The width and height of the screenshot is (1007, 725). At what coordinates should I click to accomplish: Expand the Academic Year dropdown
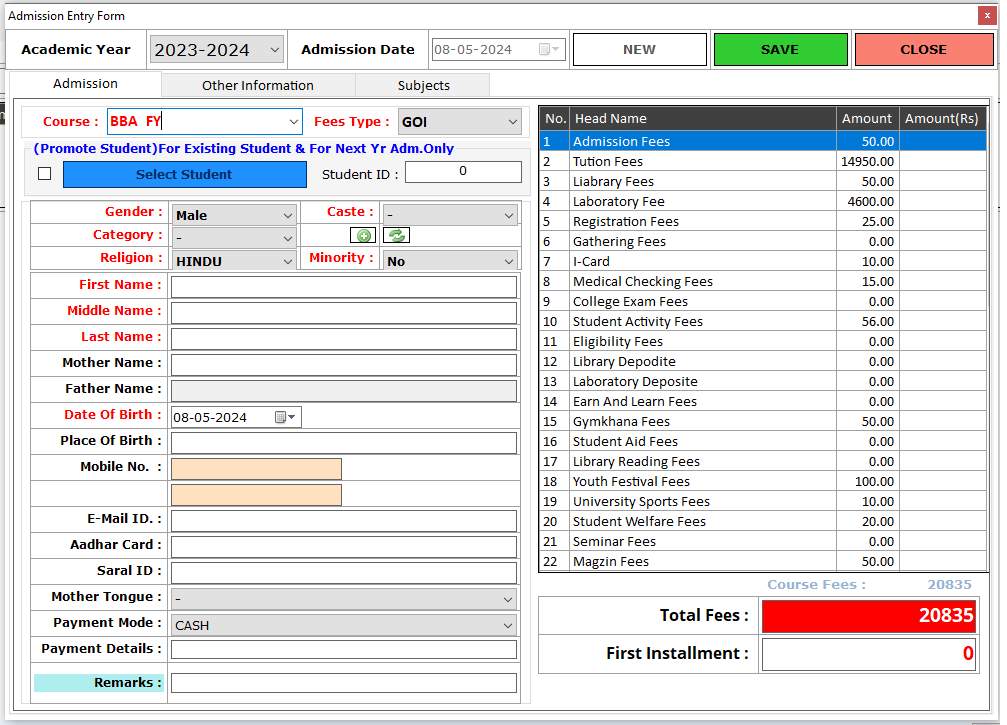tap(274, 50)
